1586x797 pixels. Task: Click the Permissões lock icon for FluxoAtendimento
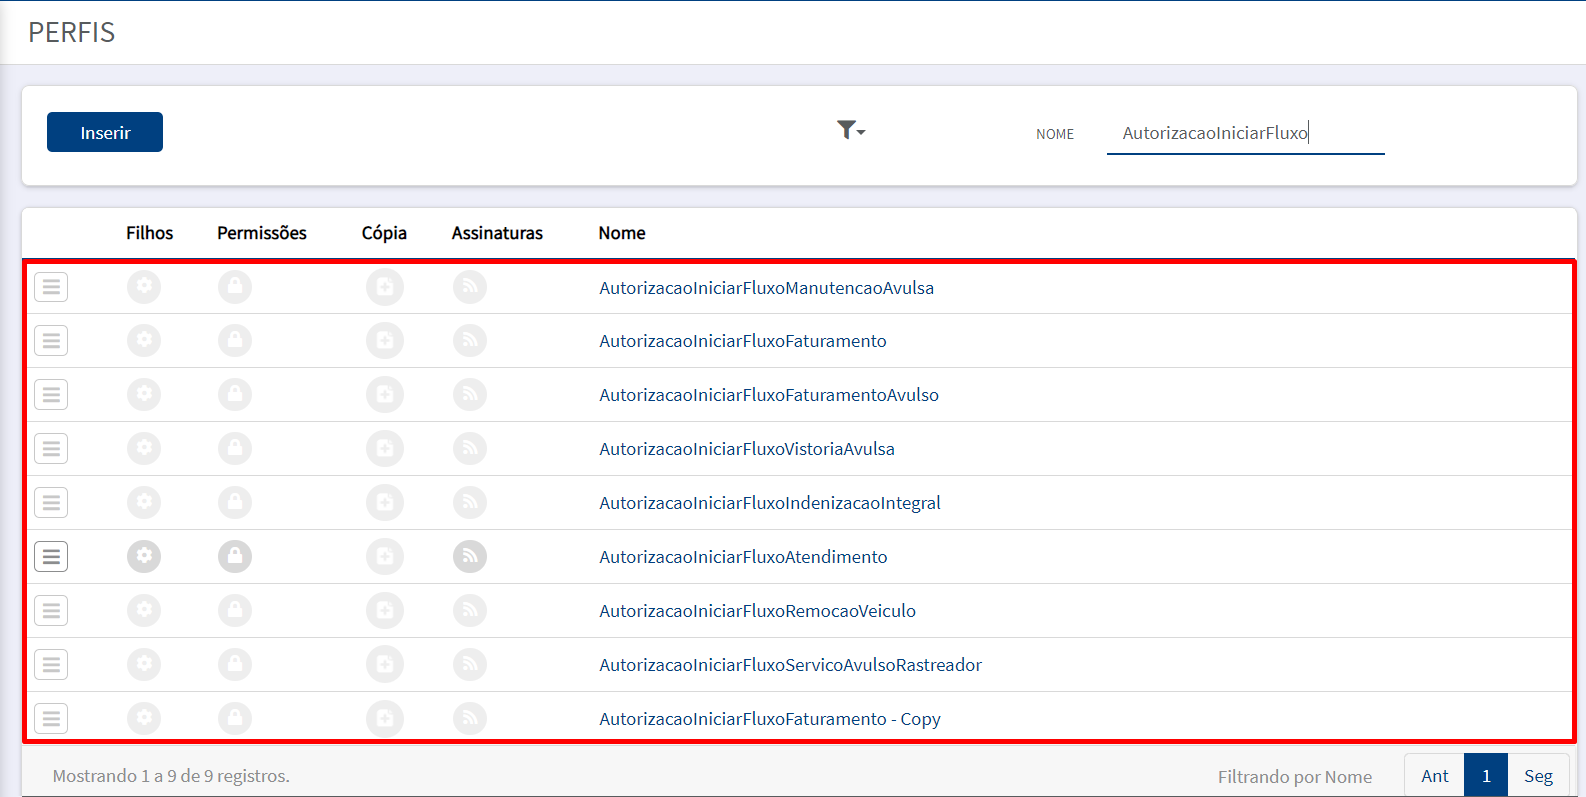(235, 557)
